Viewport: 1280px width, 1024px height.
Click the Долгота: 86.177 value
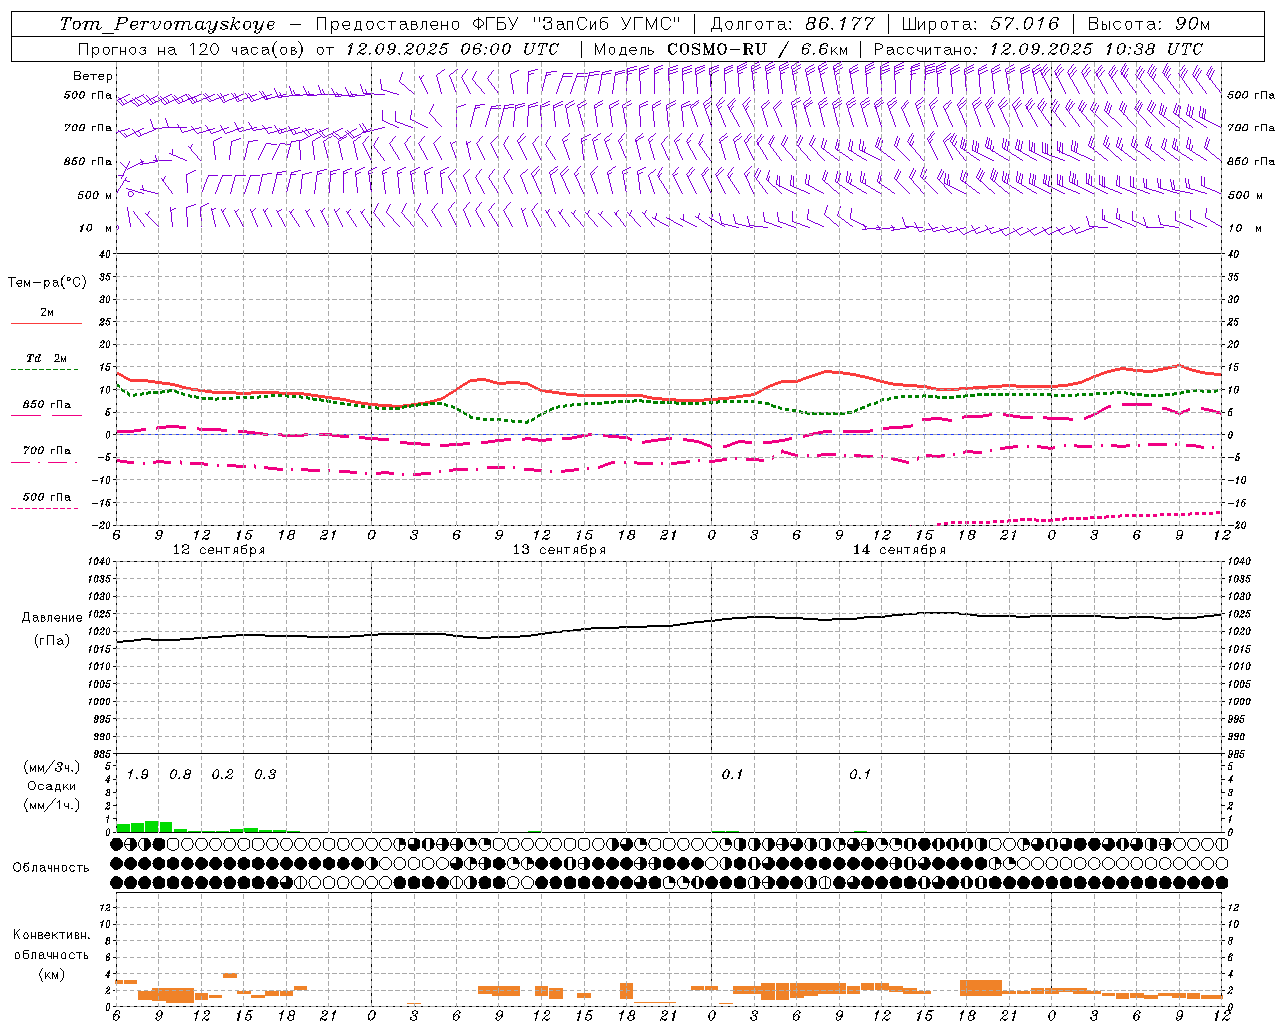tap(793, 24)
